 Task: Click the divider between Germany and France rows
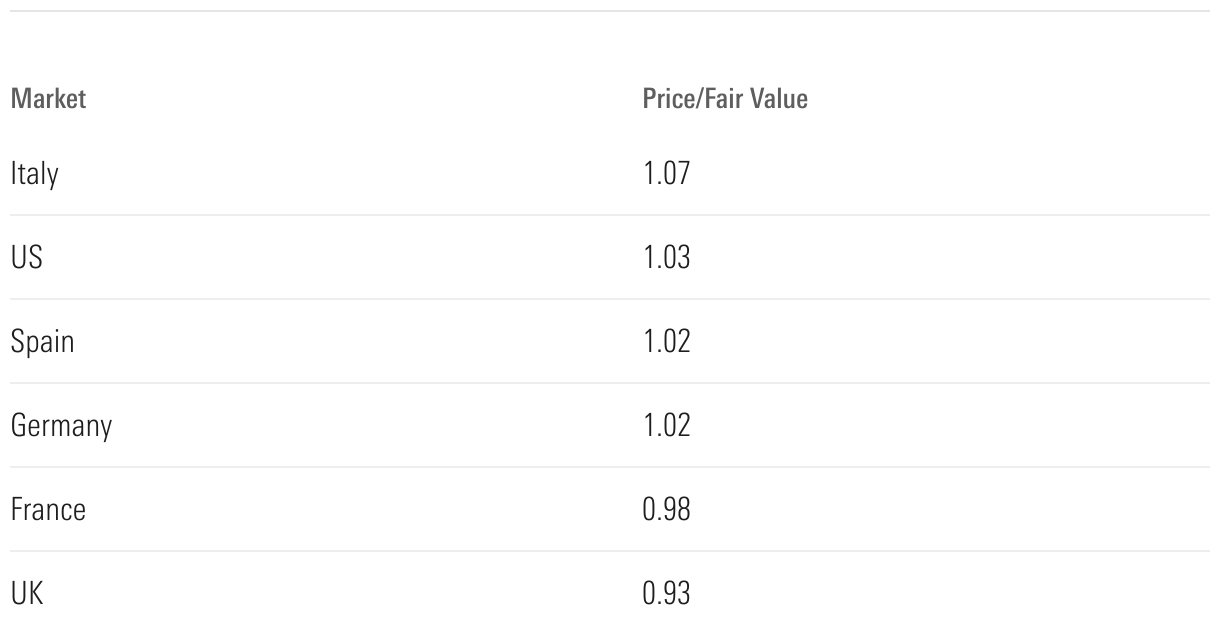pyautogui.click(x=610, y=467)
